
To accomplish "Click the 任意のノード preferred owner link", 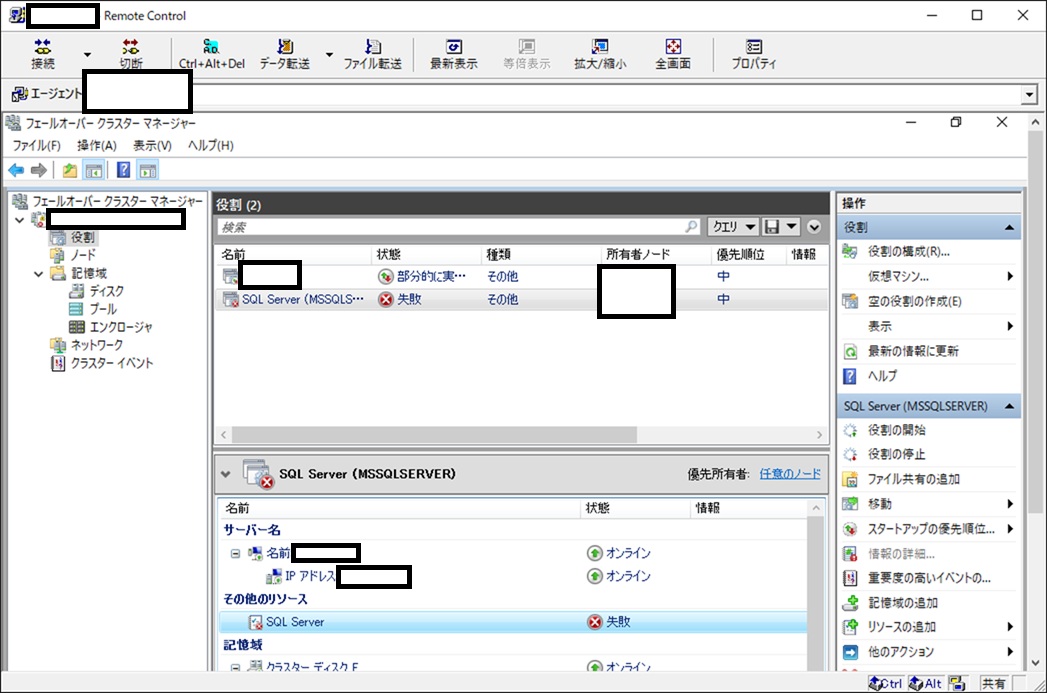I will tap(790, 473).
